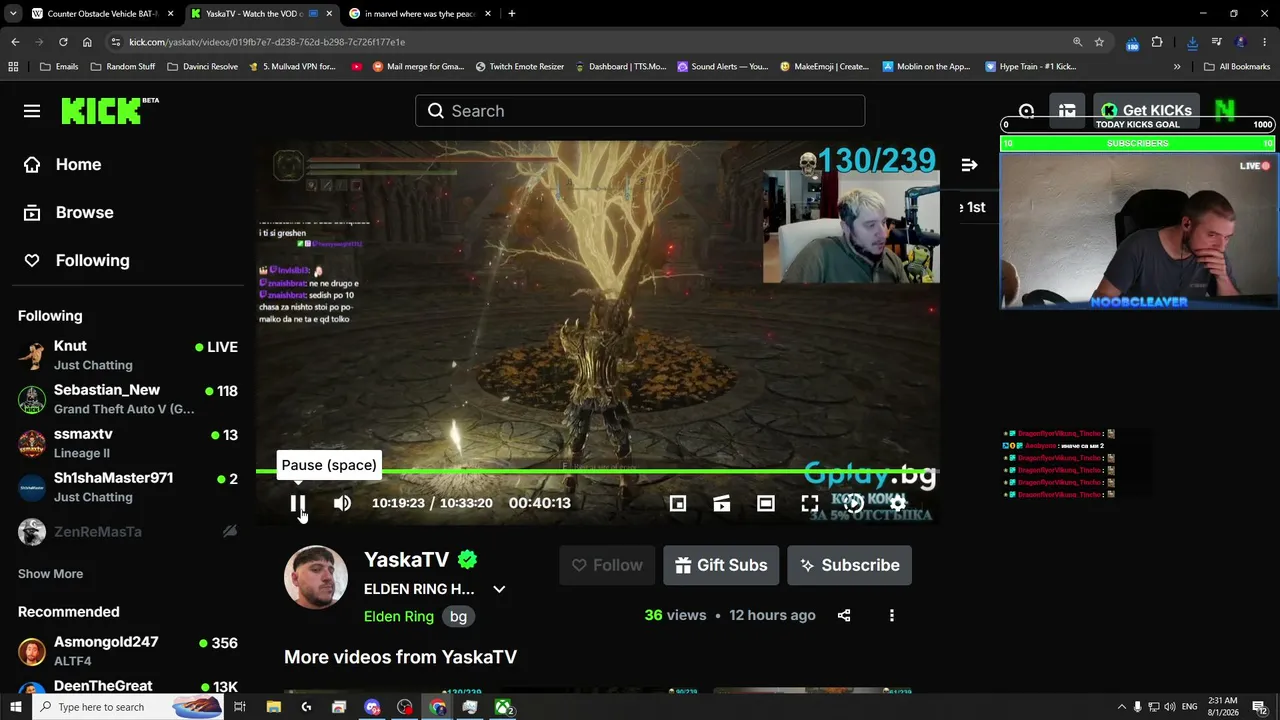
Task: Click the KICK logo
Action: coord(110,111)
